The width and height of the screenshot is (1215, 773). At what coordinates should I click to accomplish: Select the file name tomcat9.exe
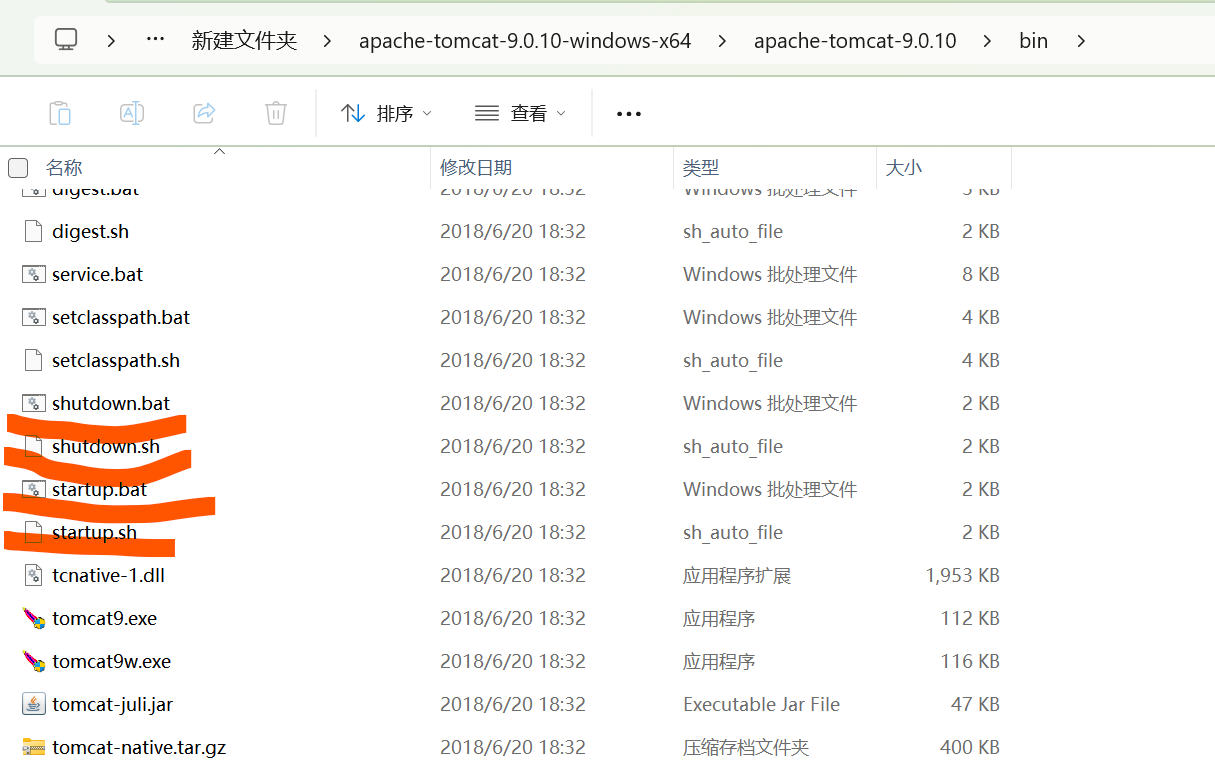[x=105, y=618]
